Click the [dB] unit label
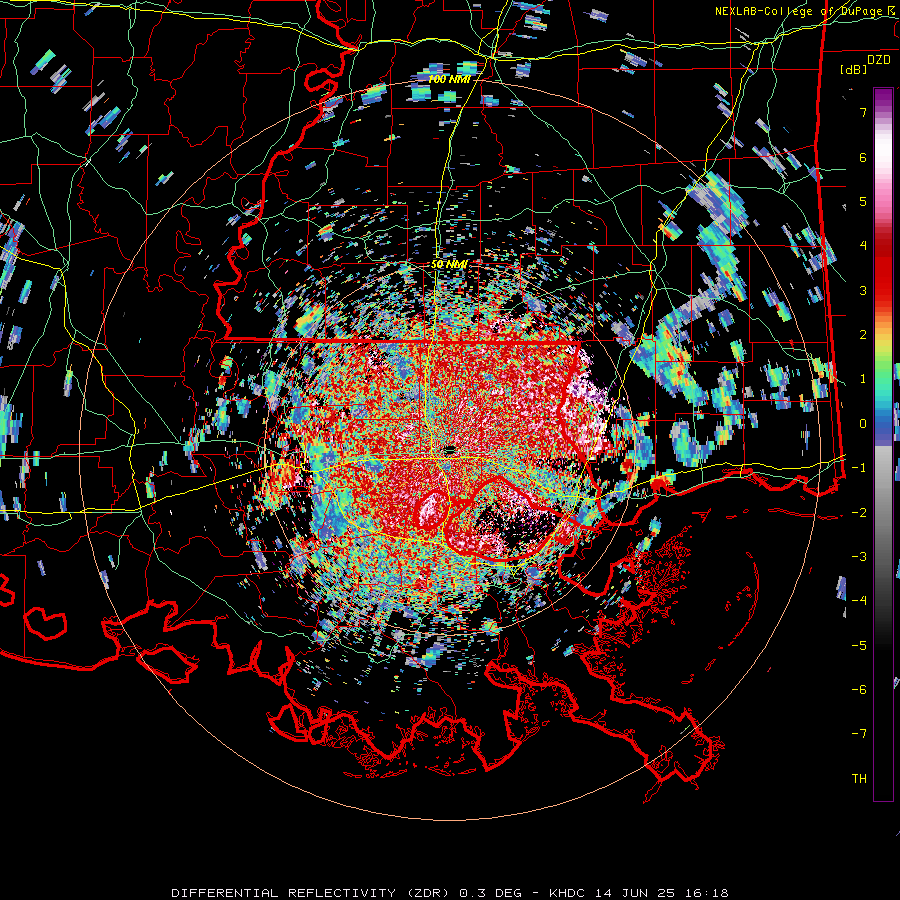The height and width of the screenshot is (900, 900). coord(854,70)
